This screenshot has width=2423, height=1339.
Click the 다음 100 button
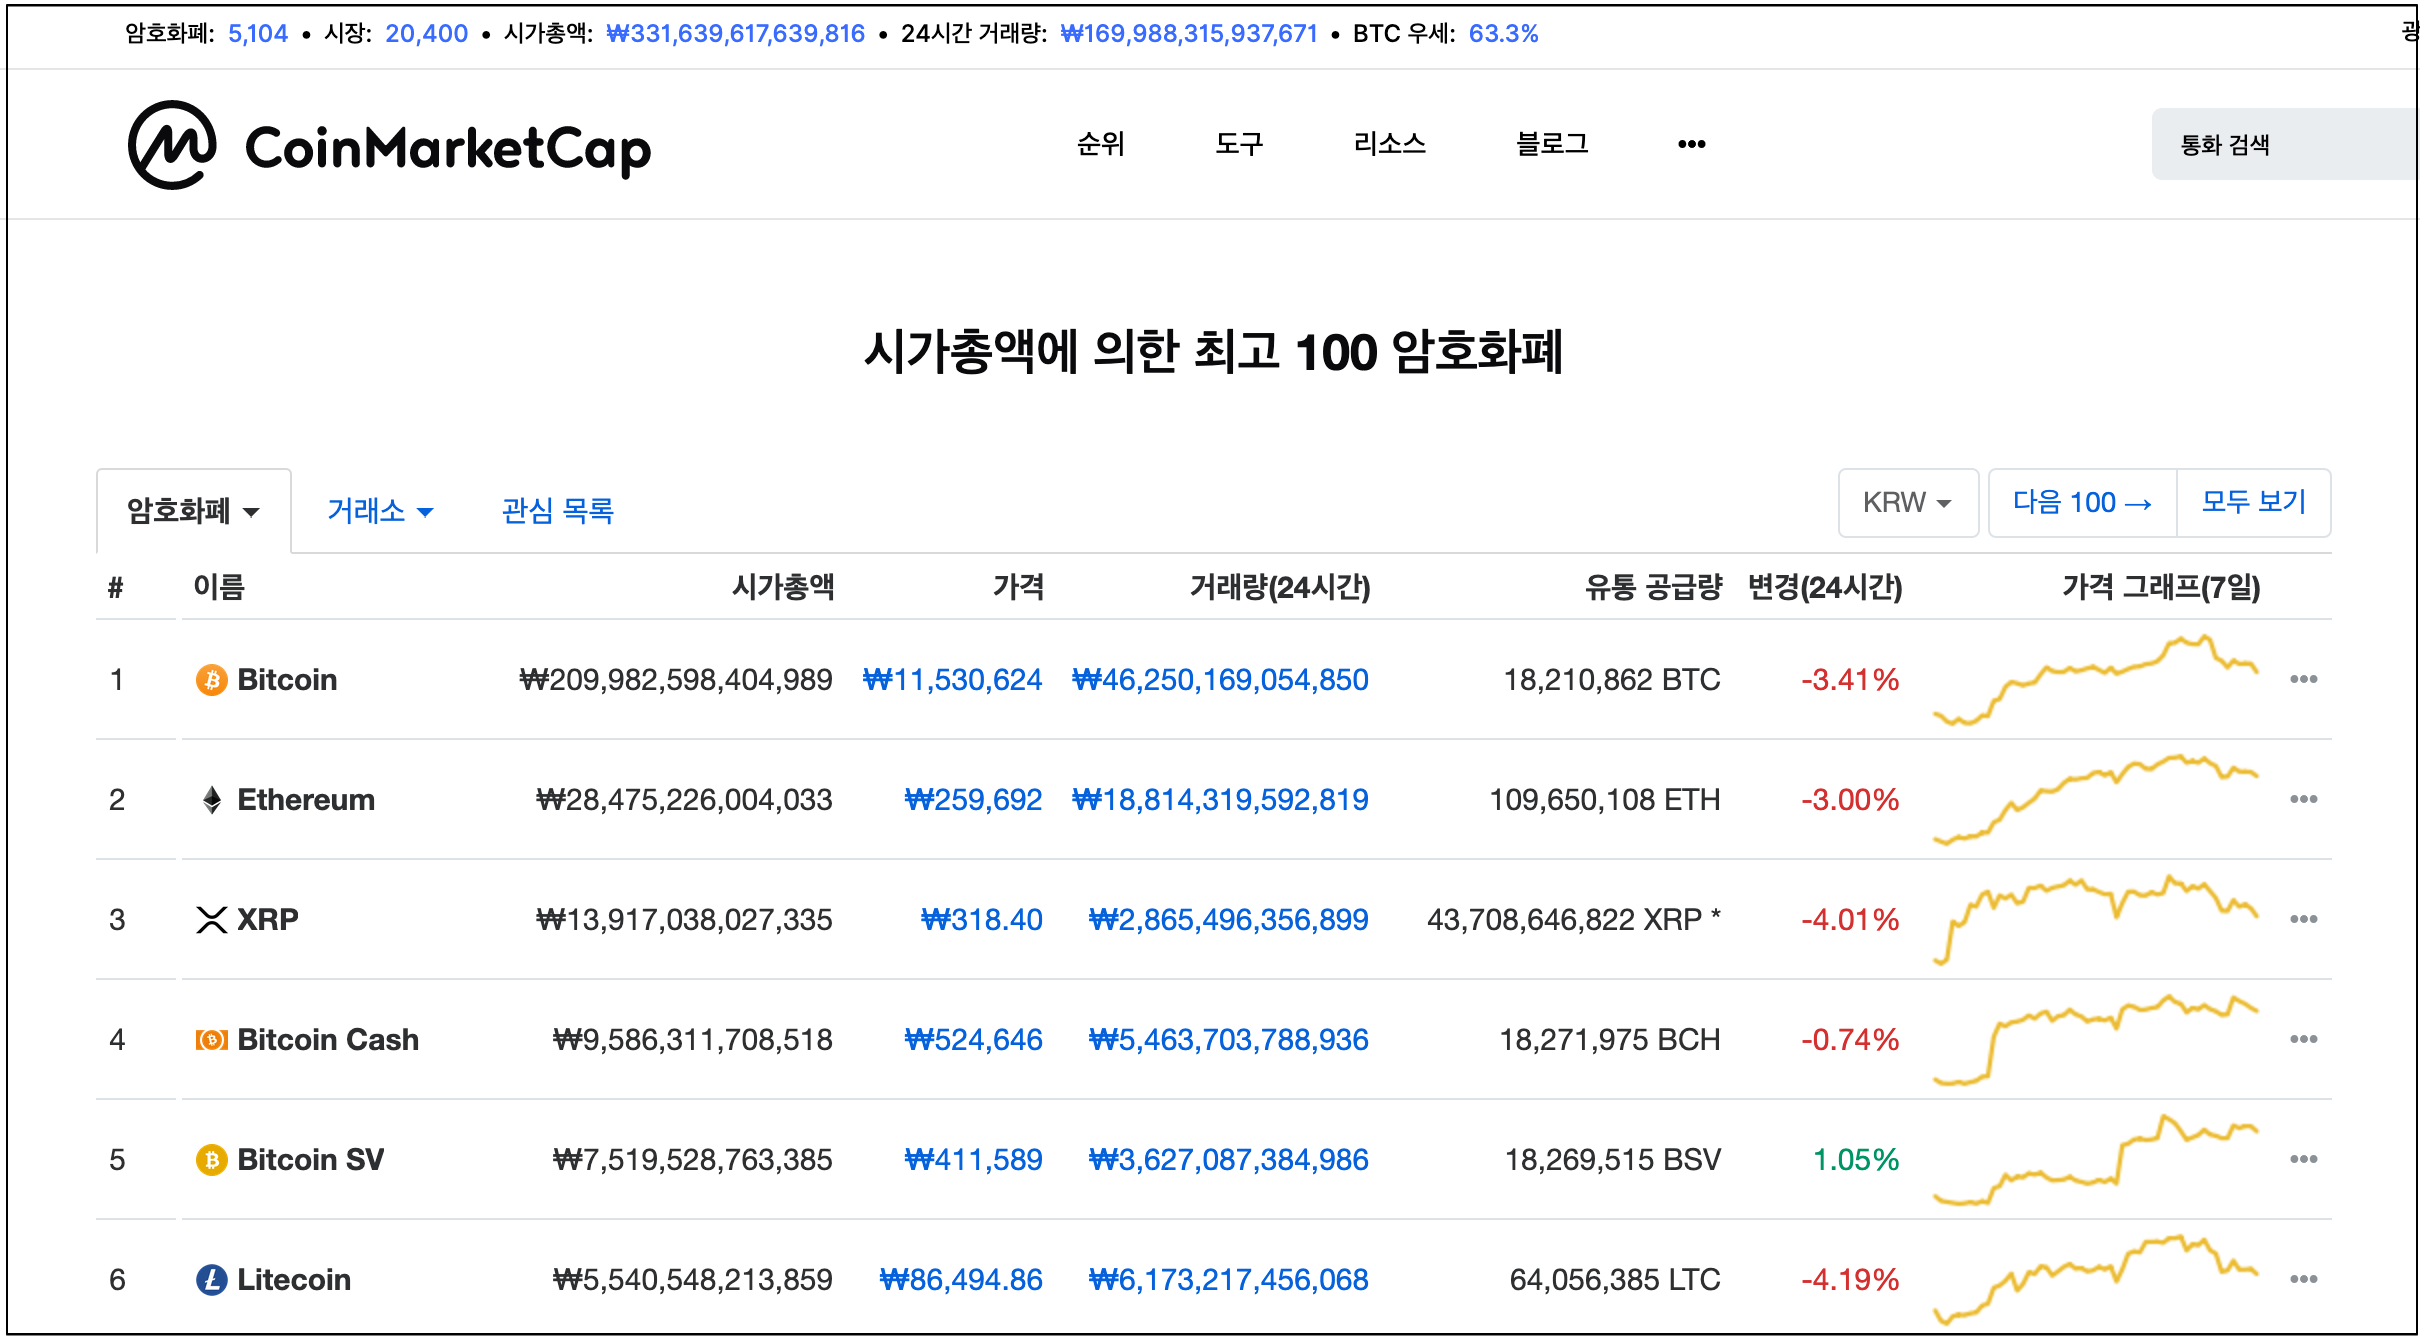[2082, 503]
